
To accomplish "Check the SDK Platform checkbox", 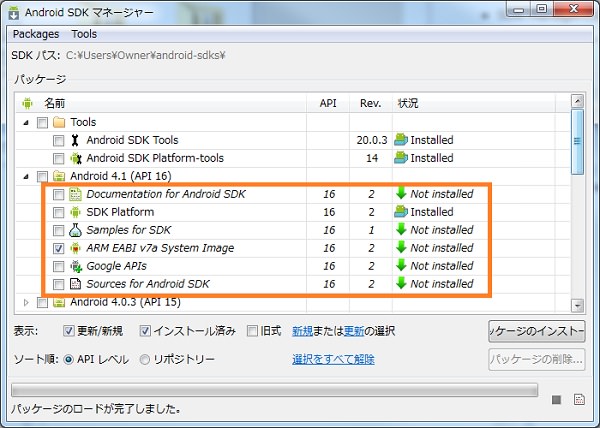I will tap(58, 213).
